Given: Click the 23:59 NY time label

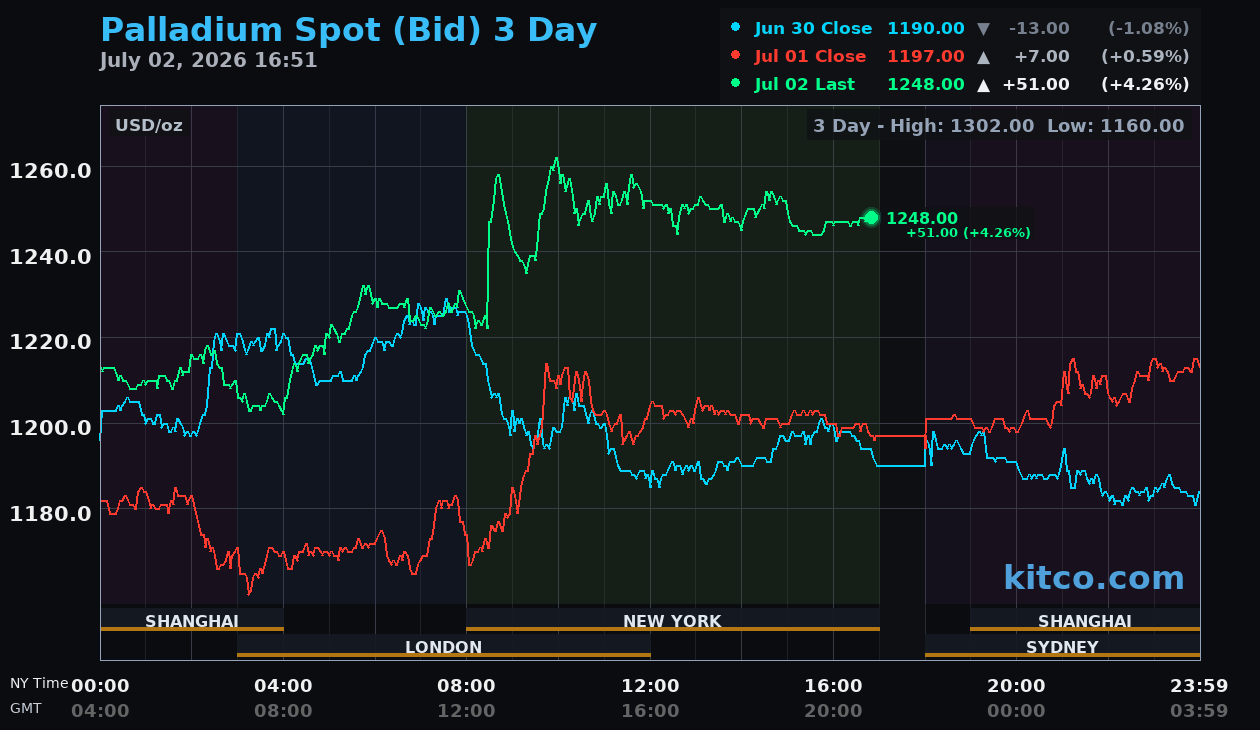Looking at the screenshot, I should (x=1199, y=686).
